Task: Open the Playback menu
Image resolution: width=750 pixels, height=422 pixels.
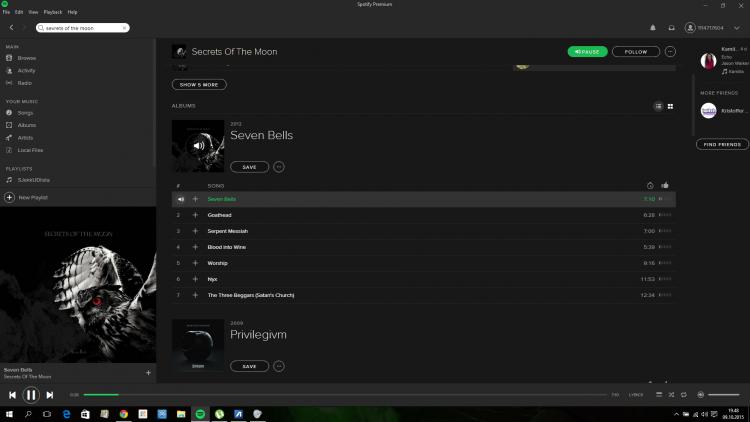Action: pos(53,12)
